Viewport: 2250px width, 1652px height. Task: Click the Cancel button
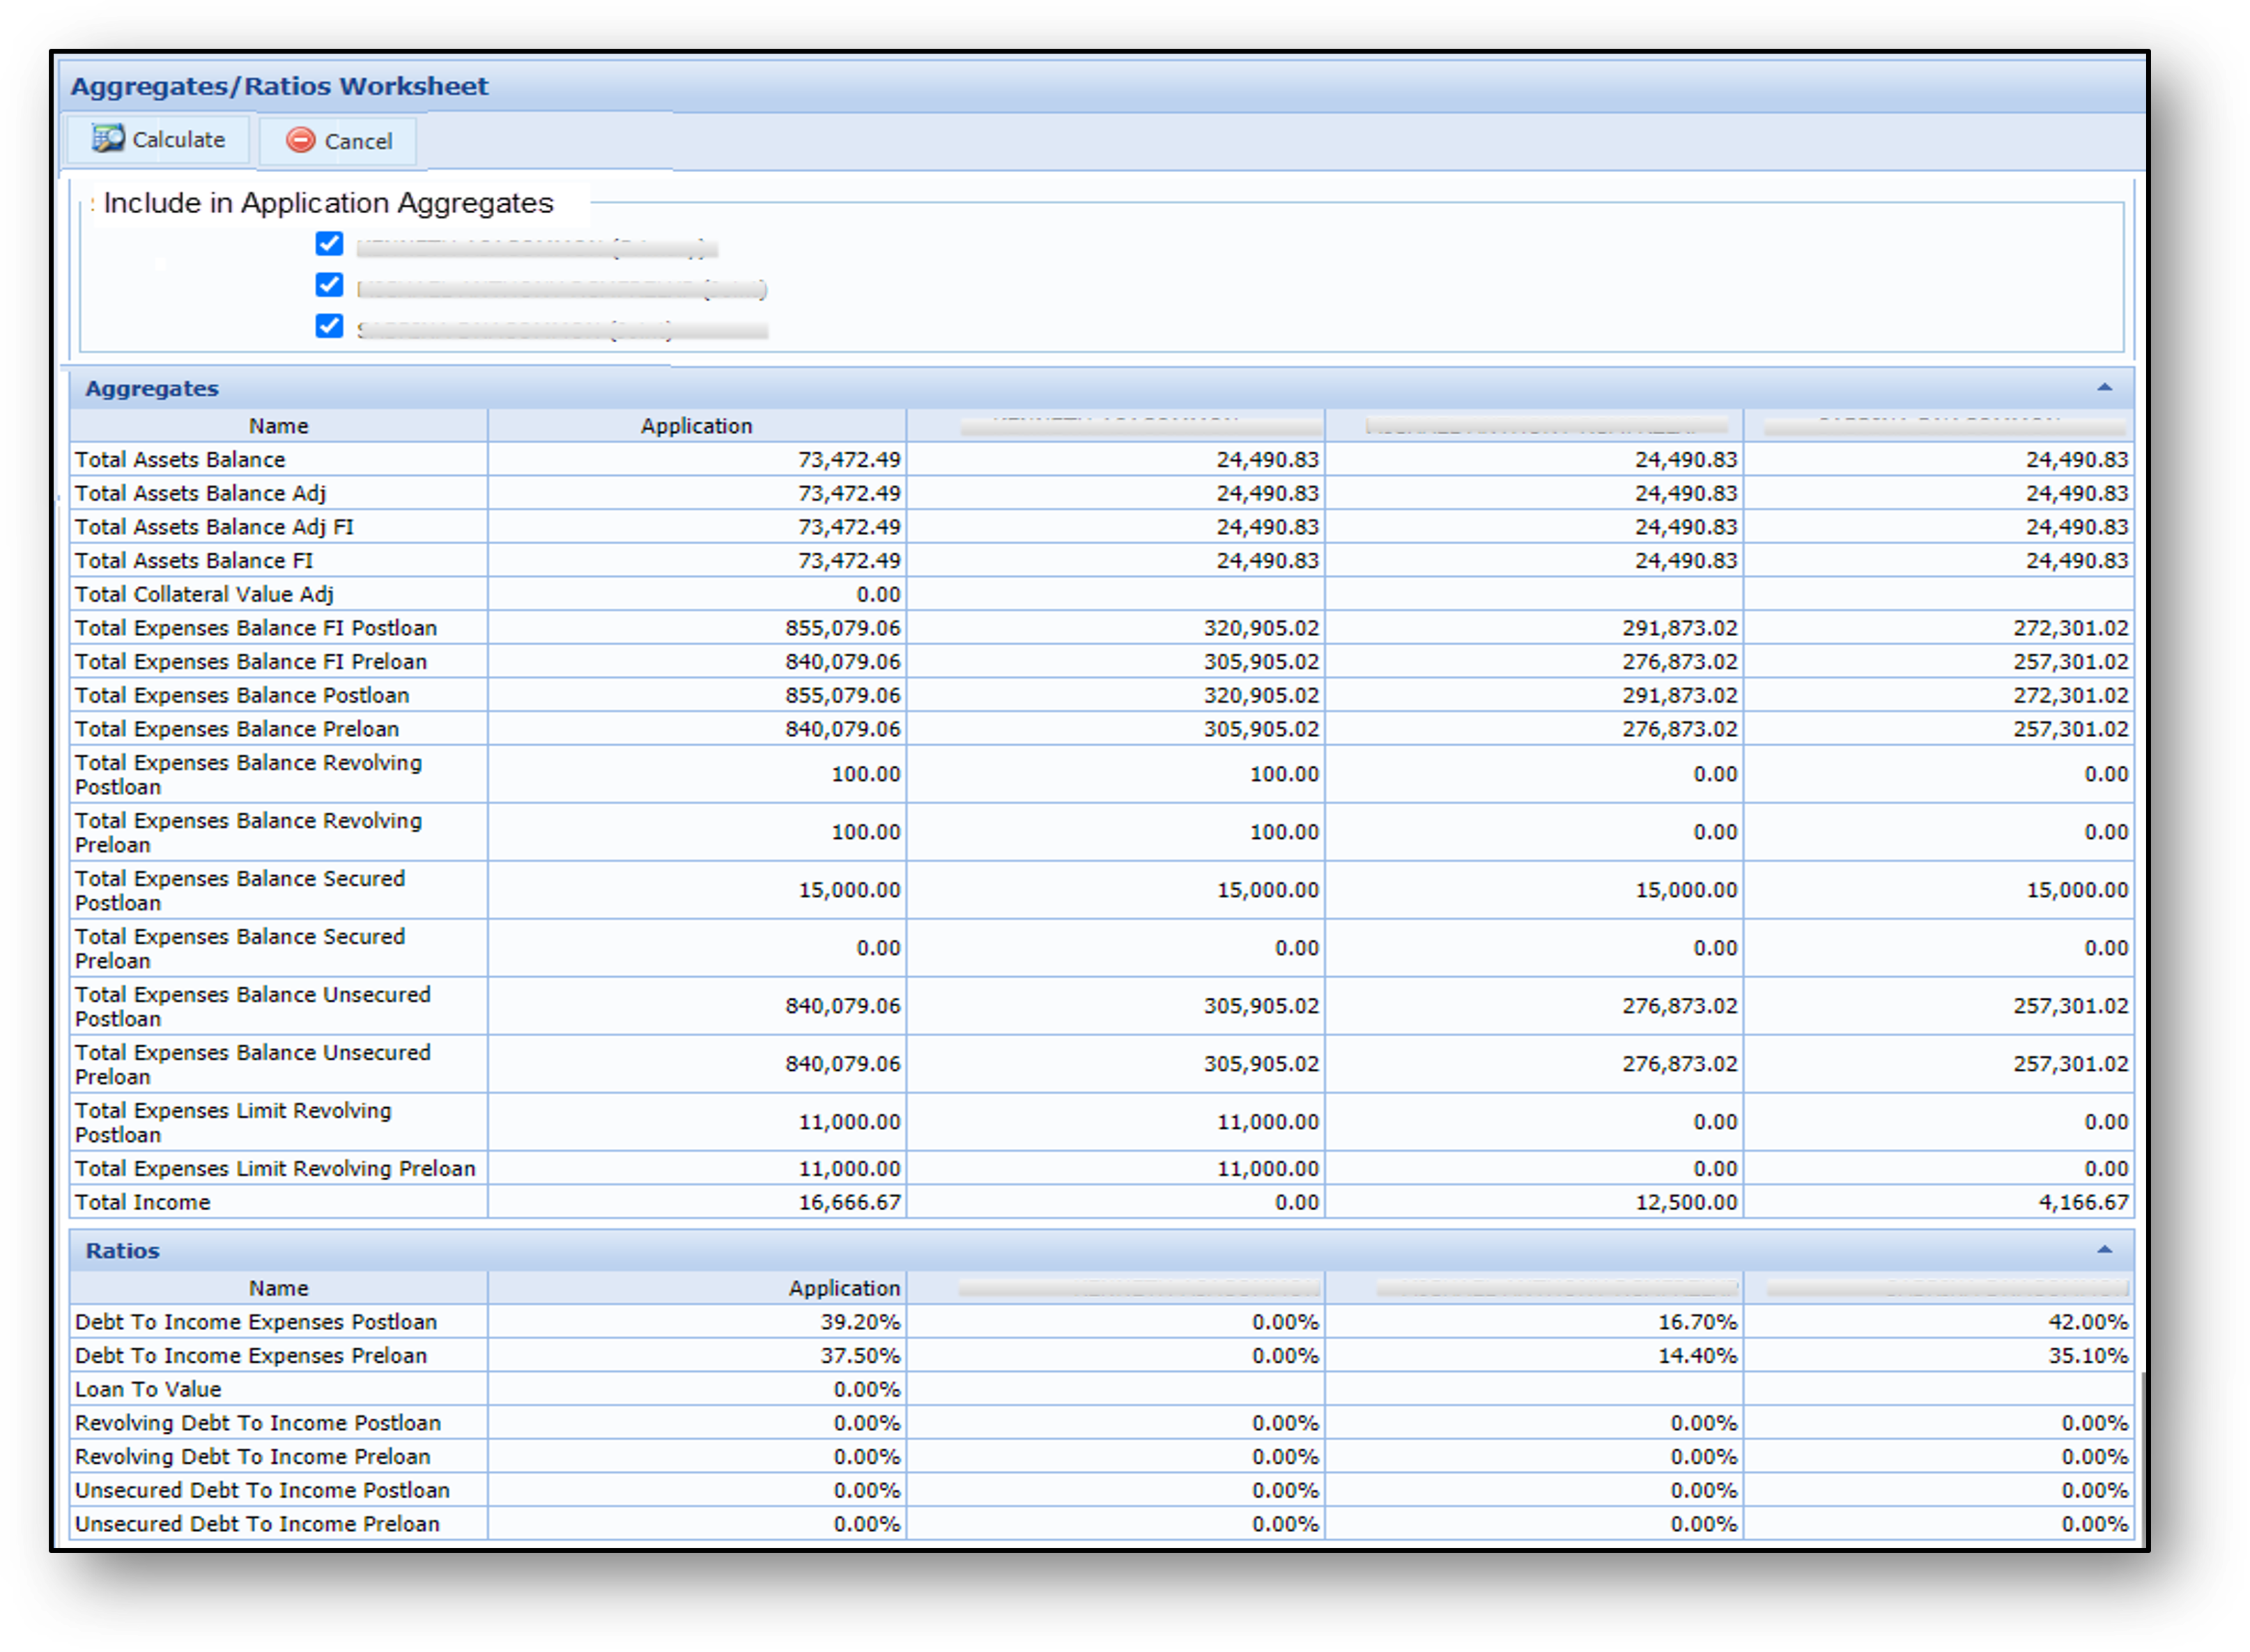point(338,141)
